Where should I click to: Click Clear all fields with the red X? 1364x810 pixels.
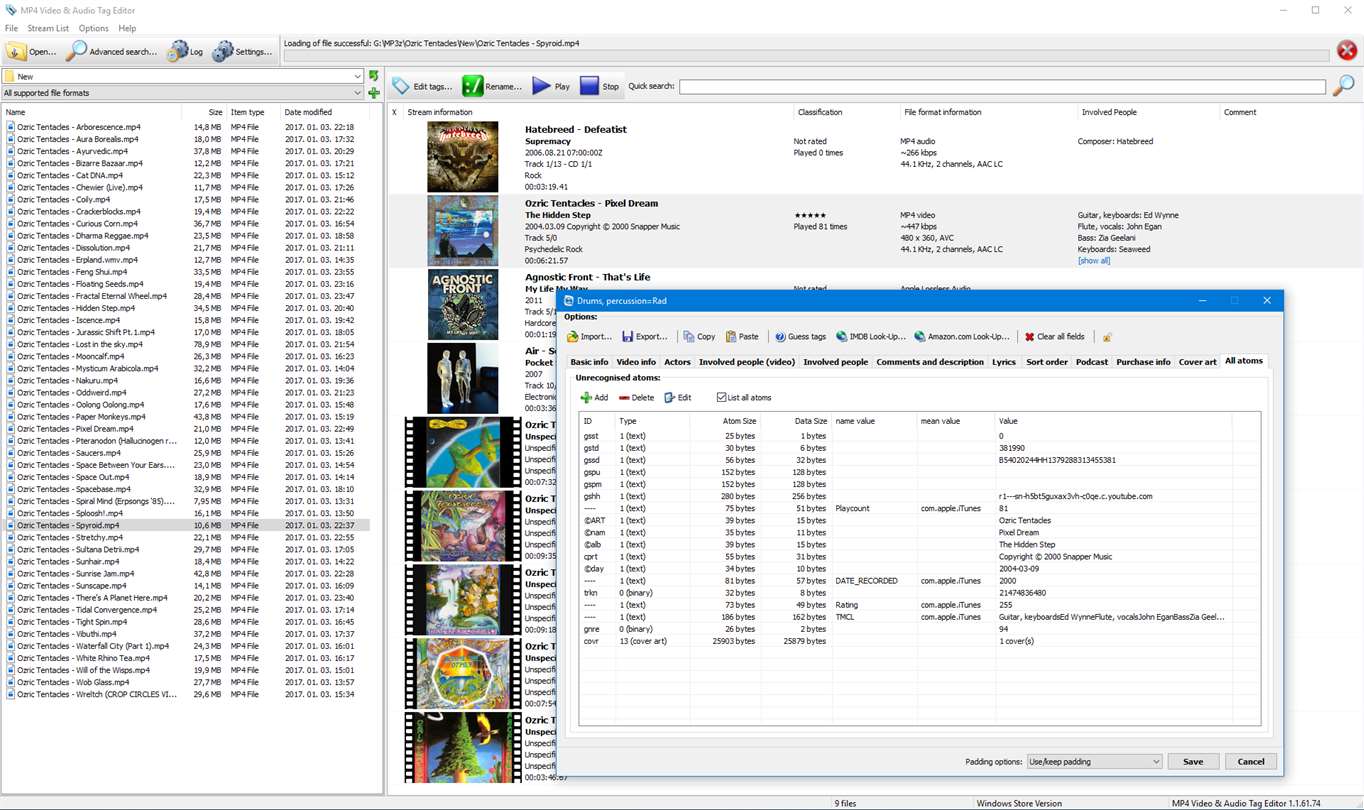[1054, 337]
